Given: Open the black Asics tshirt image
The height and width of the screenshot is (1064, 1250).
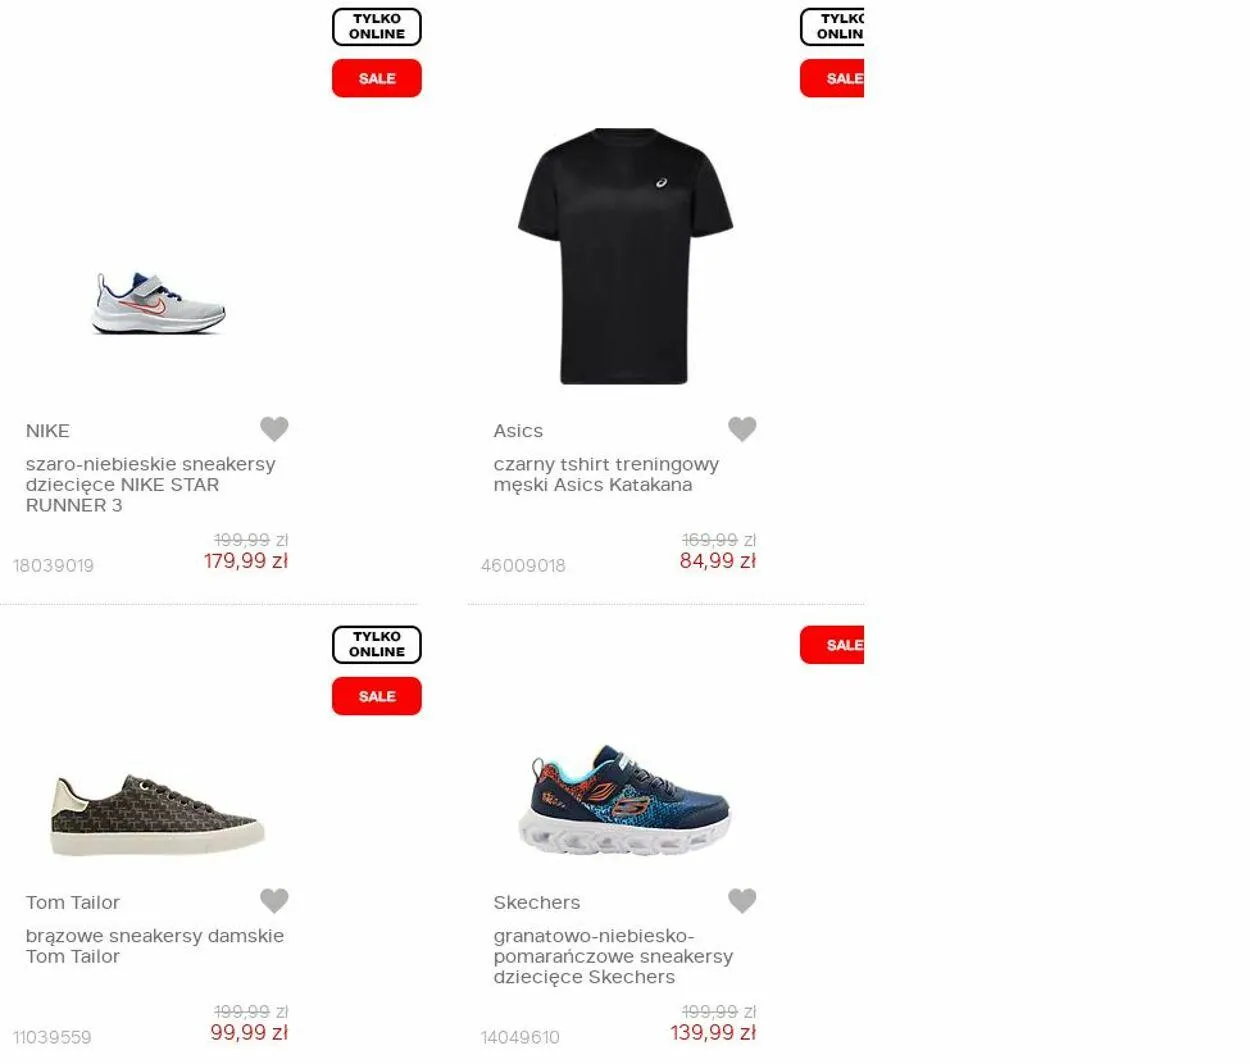Looking at the screenshot, I should [x=625, y=256].
